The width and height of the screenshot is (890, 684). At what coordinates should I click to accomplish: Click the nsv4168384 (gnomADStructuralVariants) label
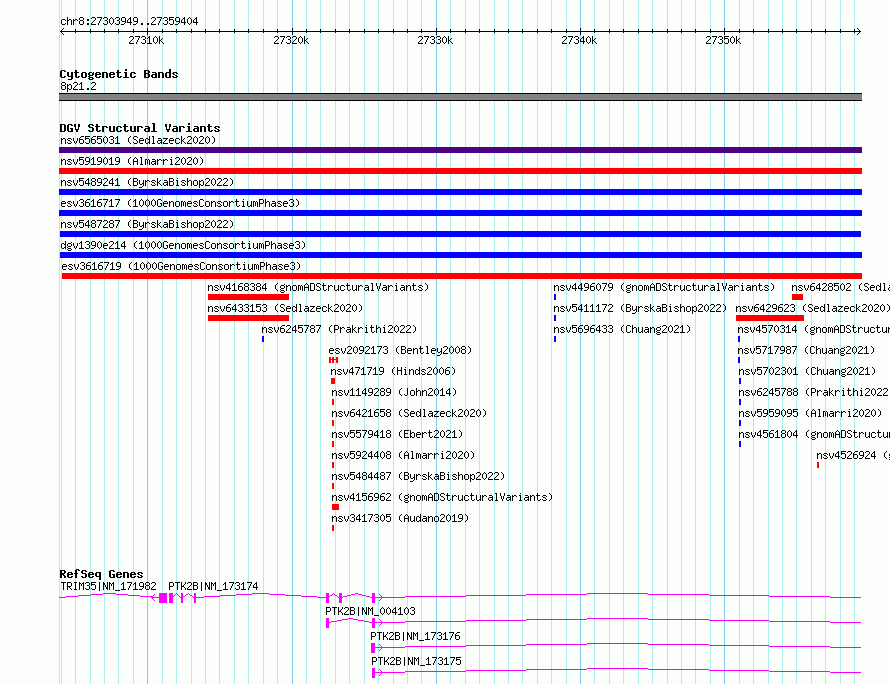click(x=318, y=287)
